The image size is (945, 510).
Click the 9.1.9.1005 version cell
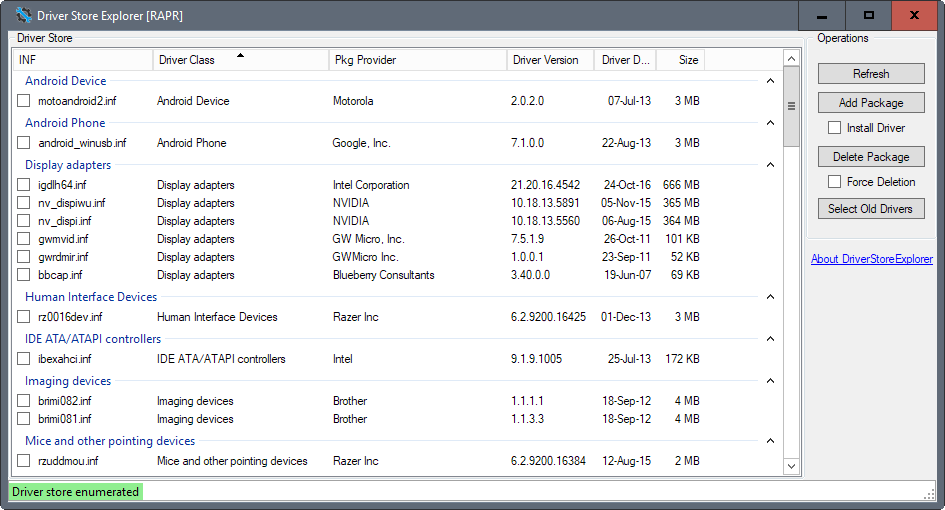coord(536,359)
